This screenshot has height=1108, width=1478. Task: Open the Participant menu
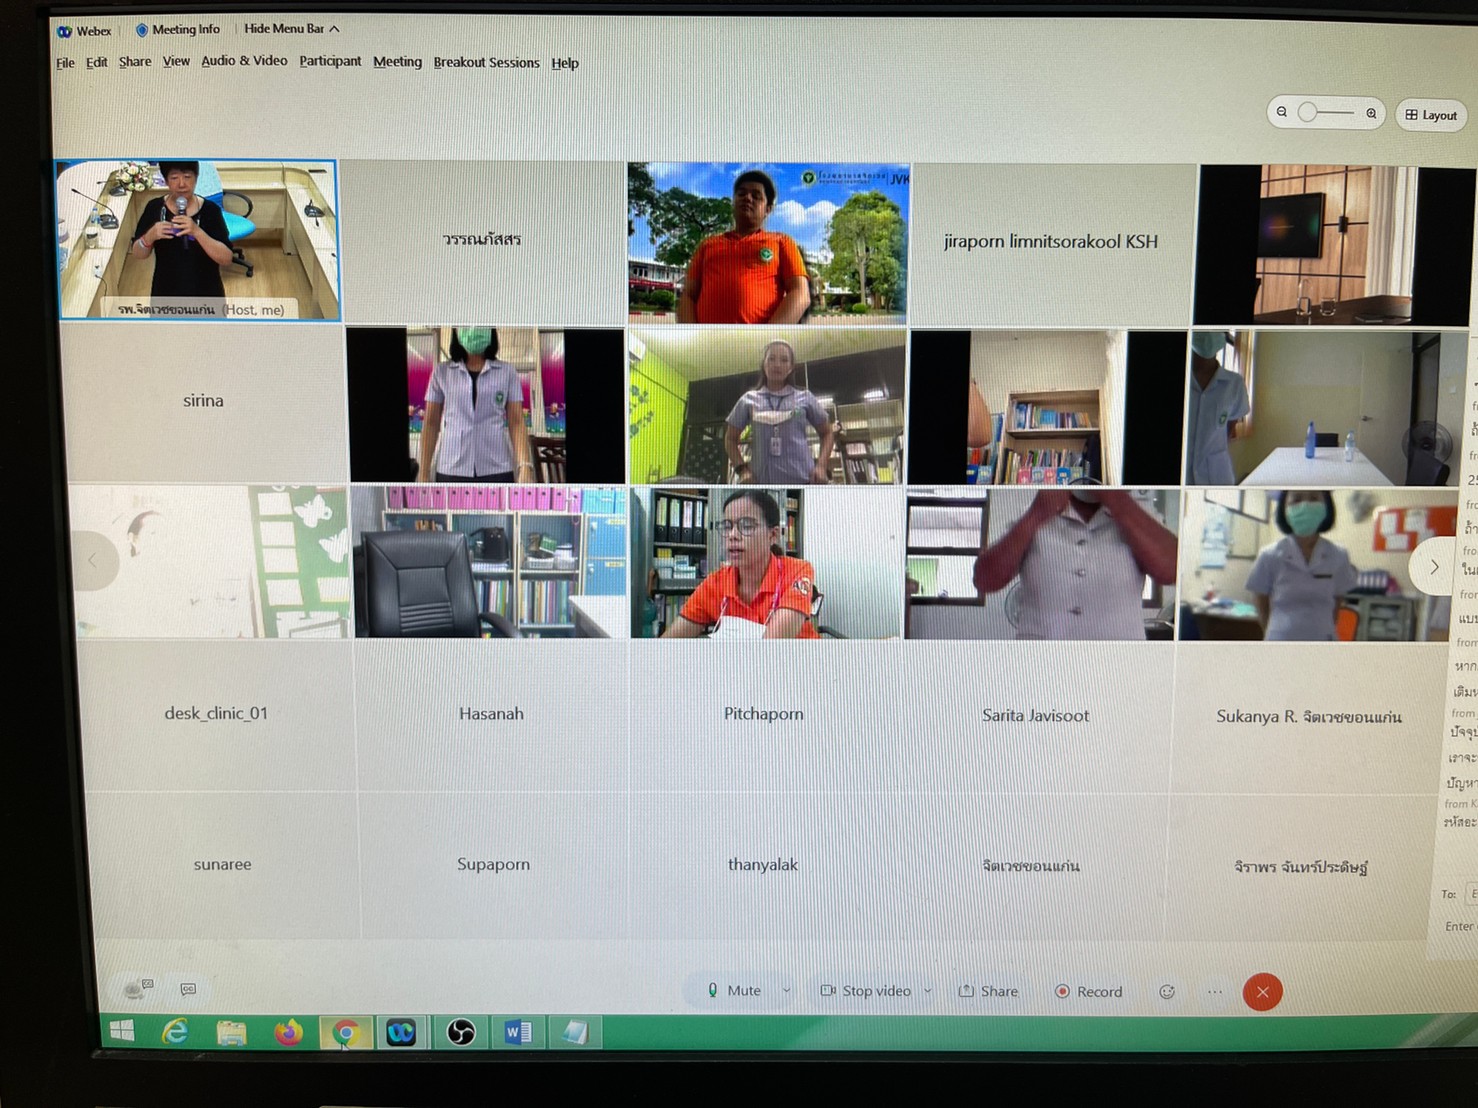[330, 61]
